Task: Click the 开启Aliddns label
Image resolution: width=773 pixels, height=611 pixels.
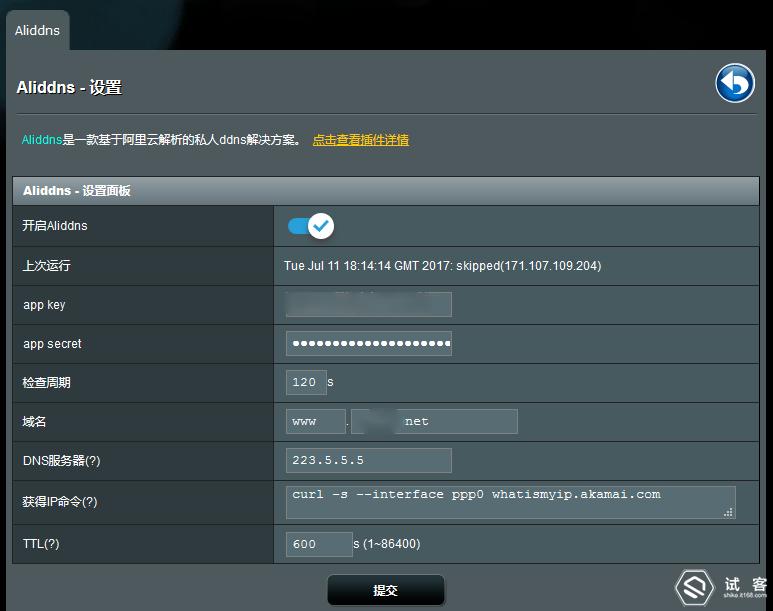Action: (x=55, y=226)
